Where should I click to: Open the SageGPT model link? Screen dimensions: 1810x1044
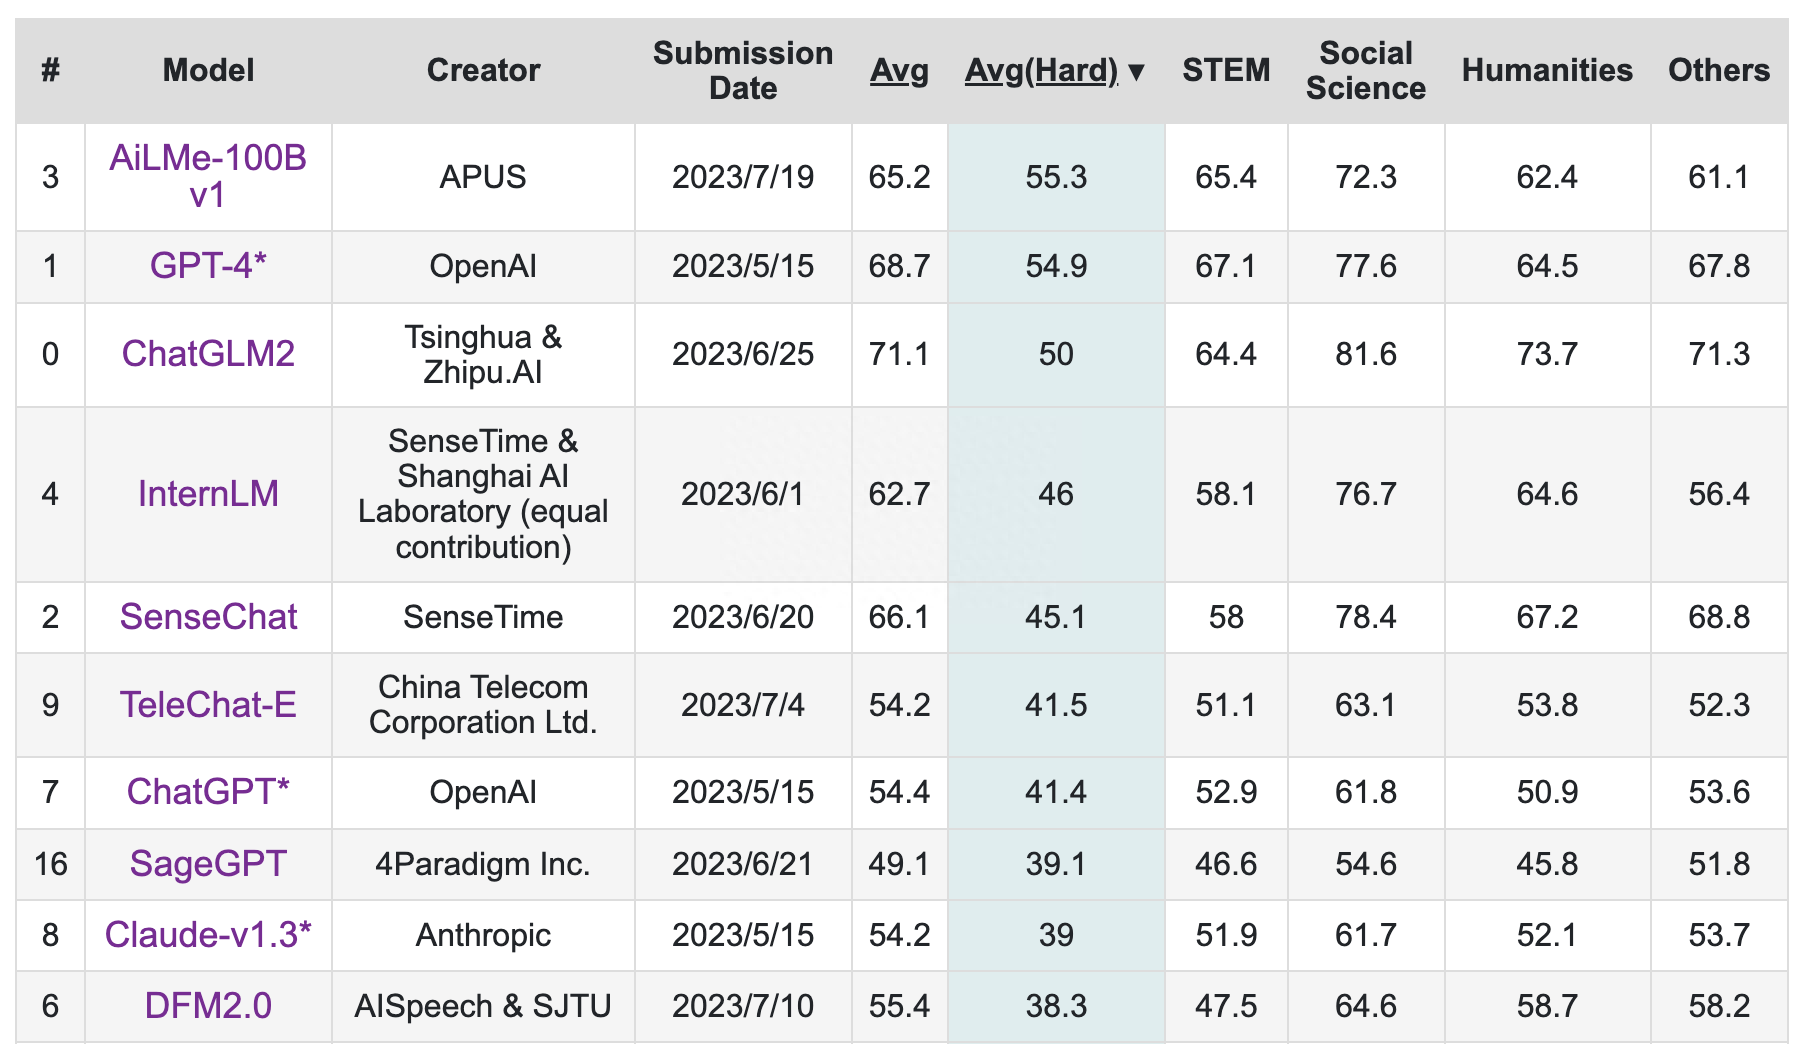208,864
